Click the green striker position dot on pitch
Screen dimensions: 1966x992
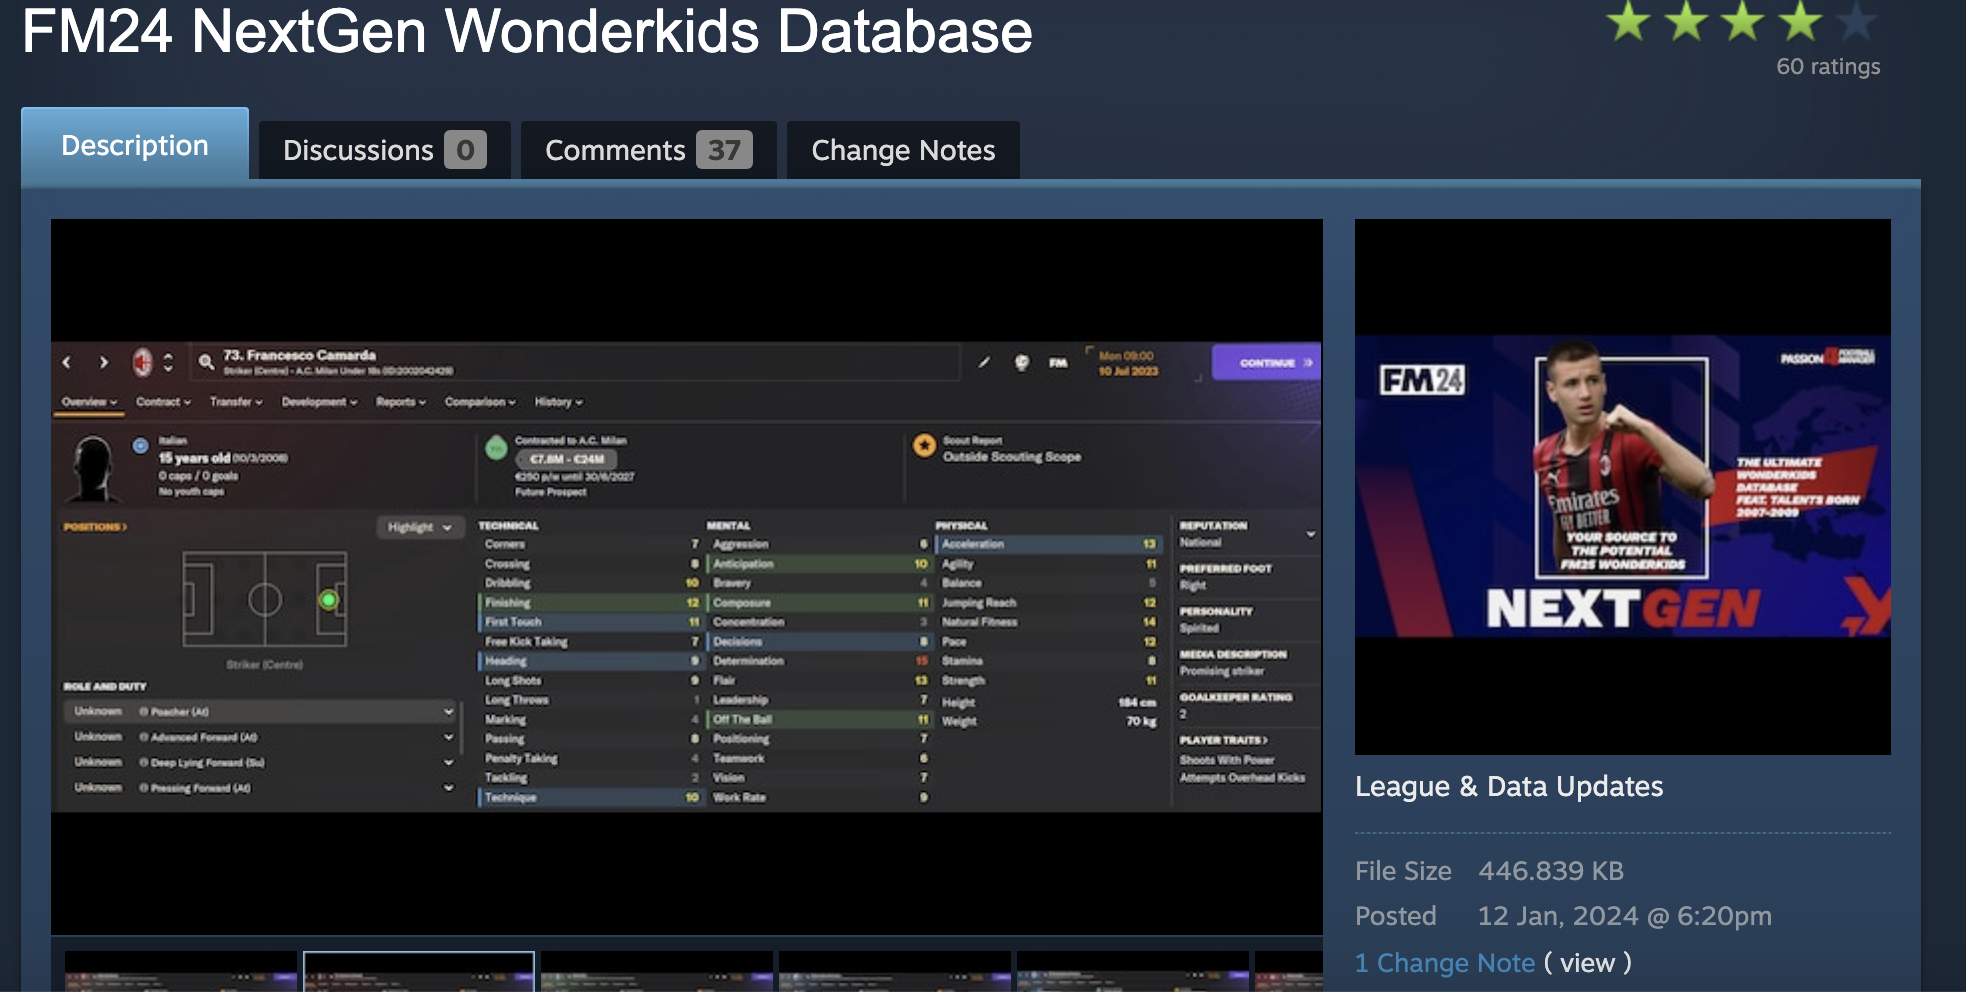coord(328,600)
